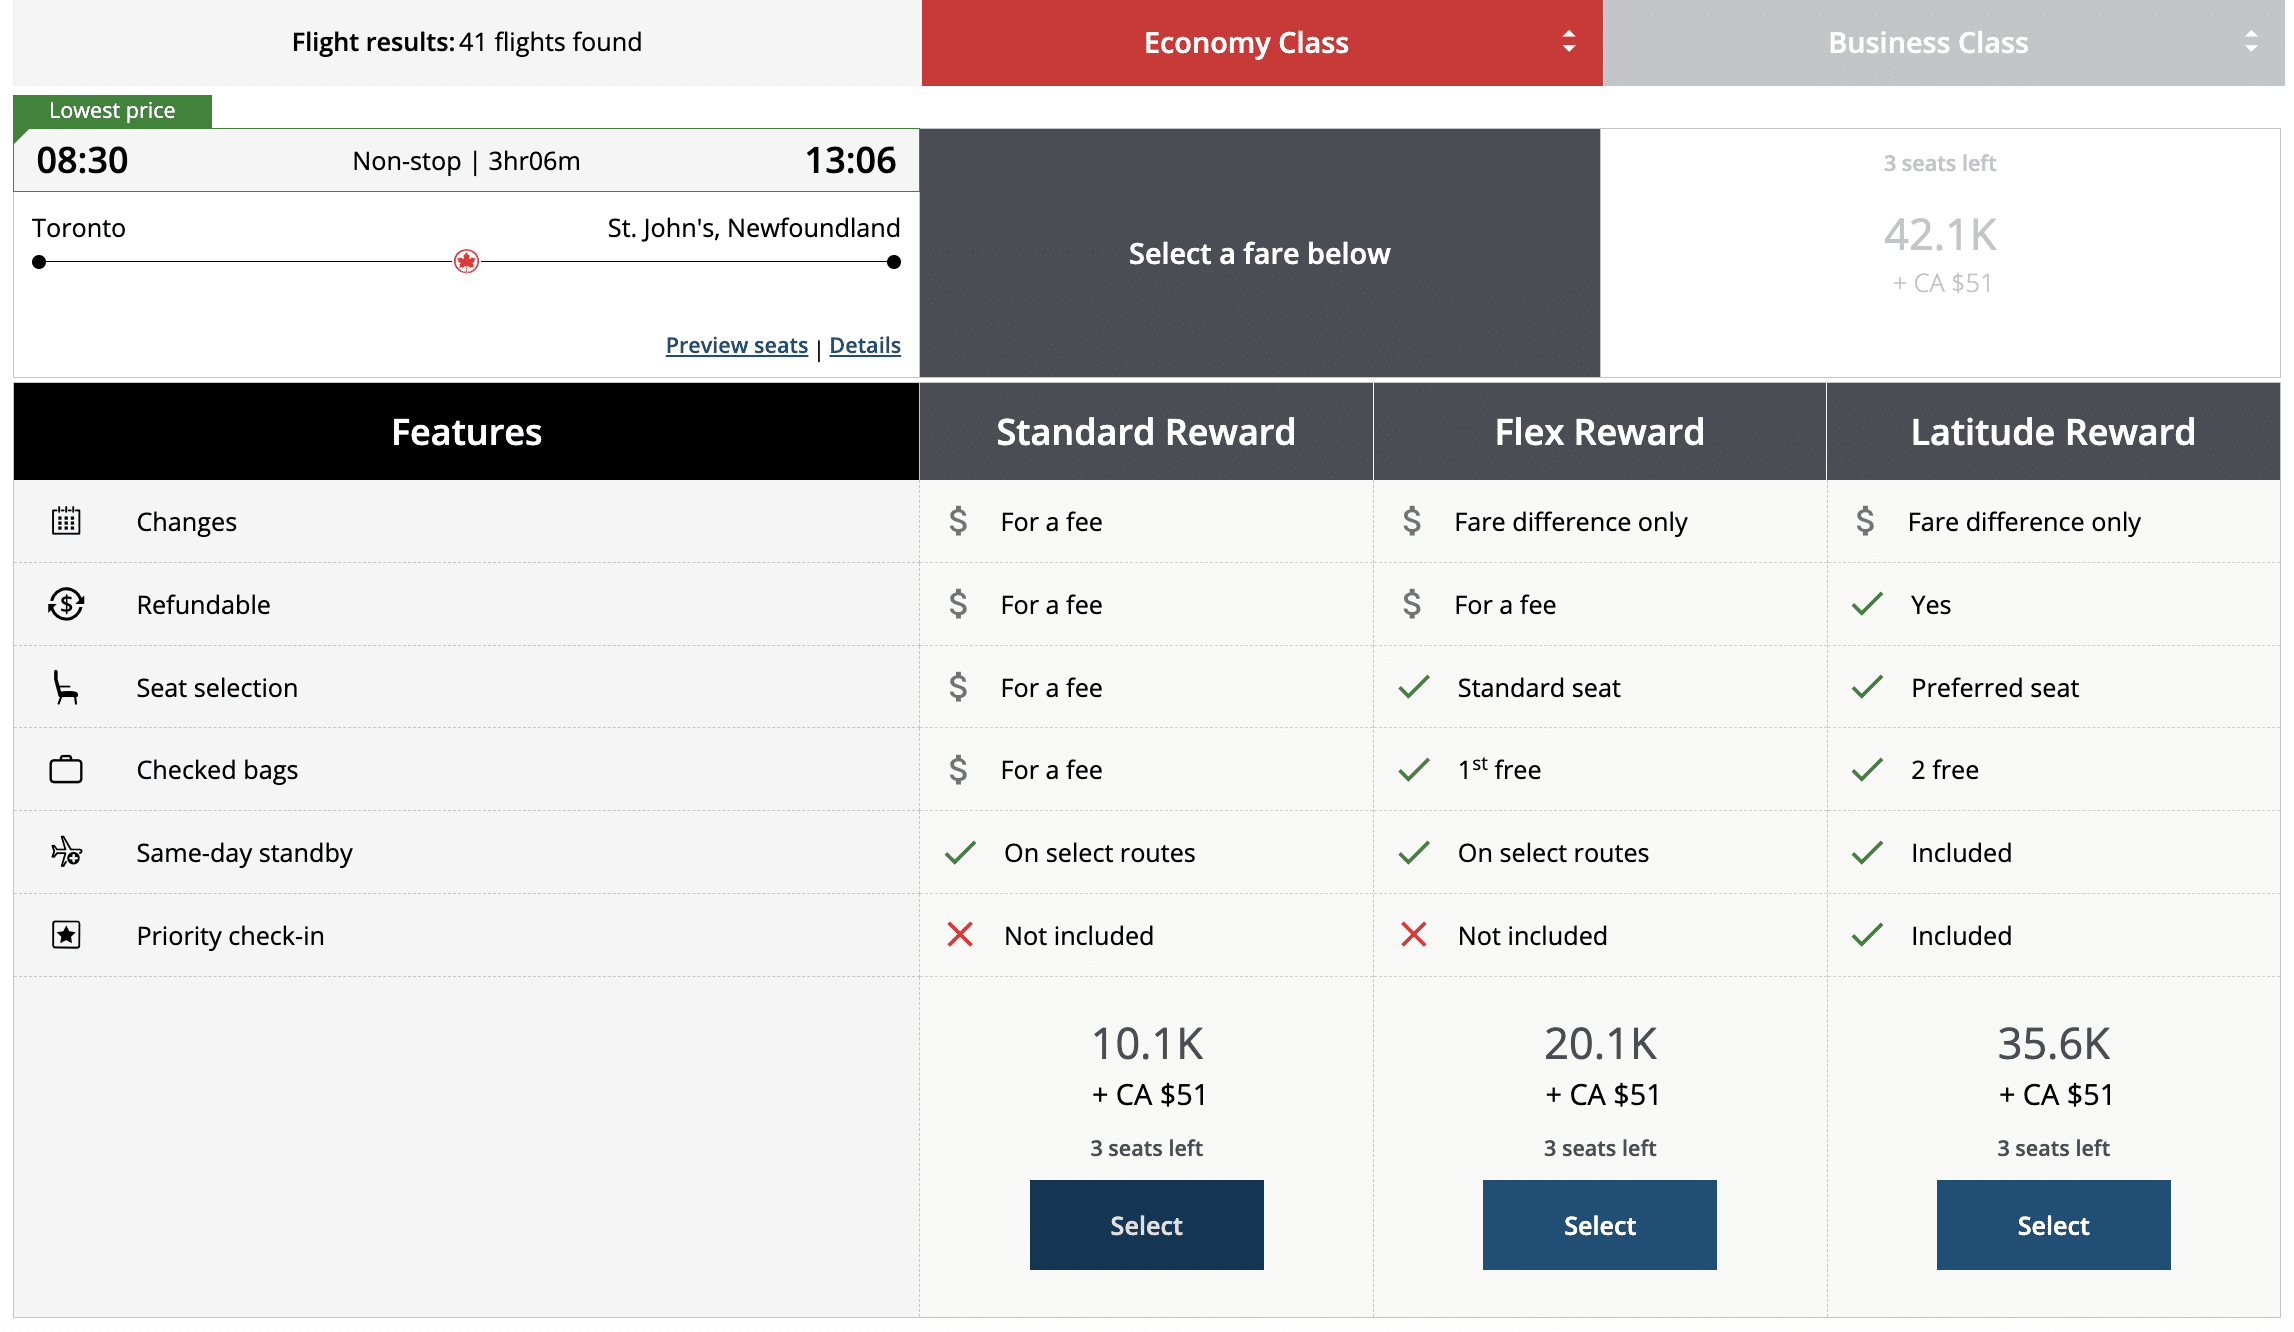Click the Changes calendar icon
The height and width of the screenshot is (1332, 2294).
tap(66, 521)
